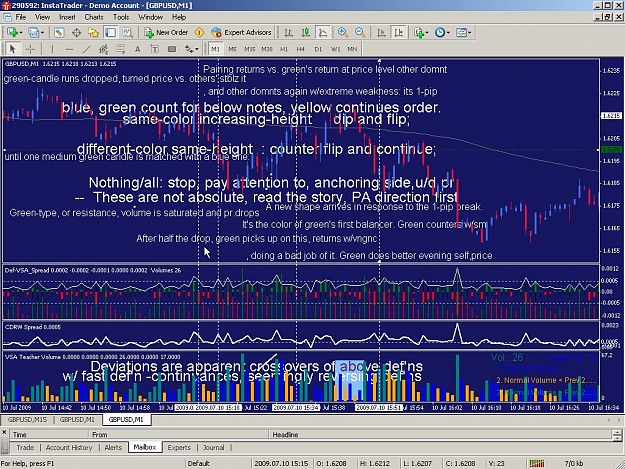Screen dimensions: 625x469
Task: Open the Indicators list icon
Action: pos(418,32)
